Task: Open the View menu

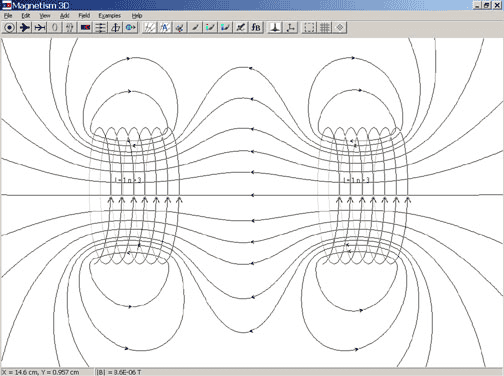Action: click(45, 16)
